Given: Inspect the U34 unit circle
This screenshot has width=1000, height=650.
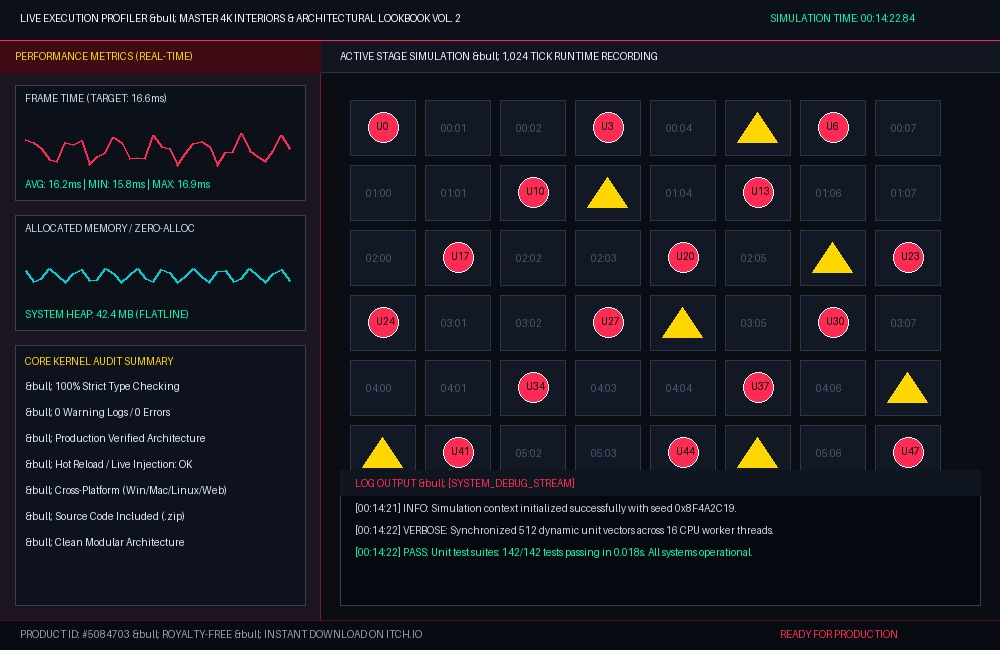Looking at the screenshot, I should click(x=533, y=387).
